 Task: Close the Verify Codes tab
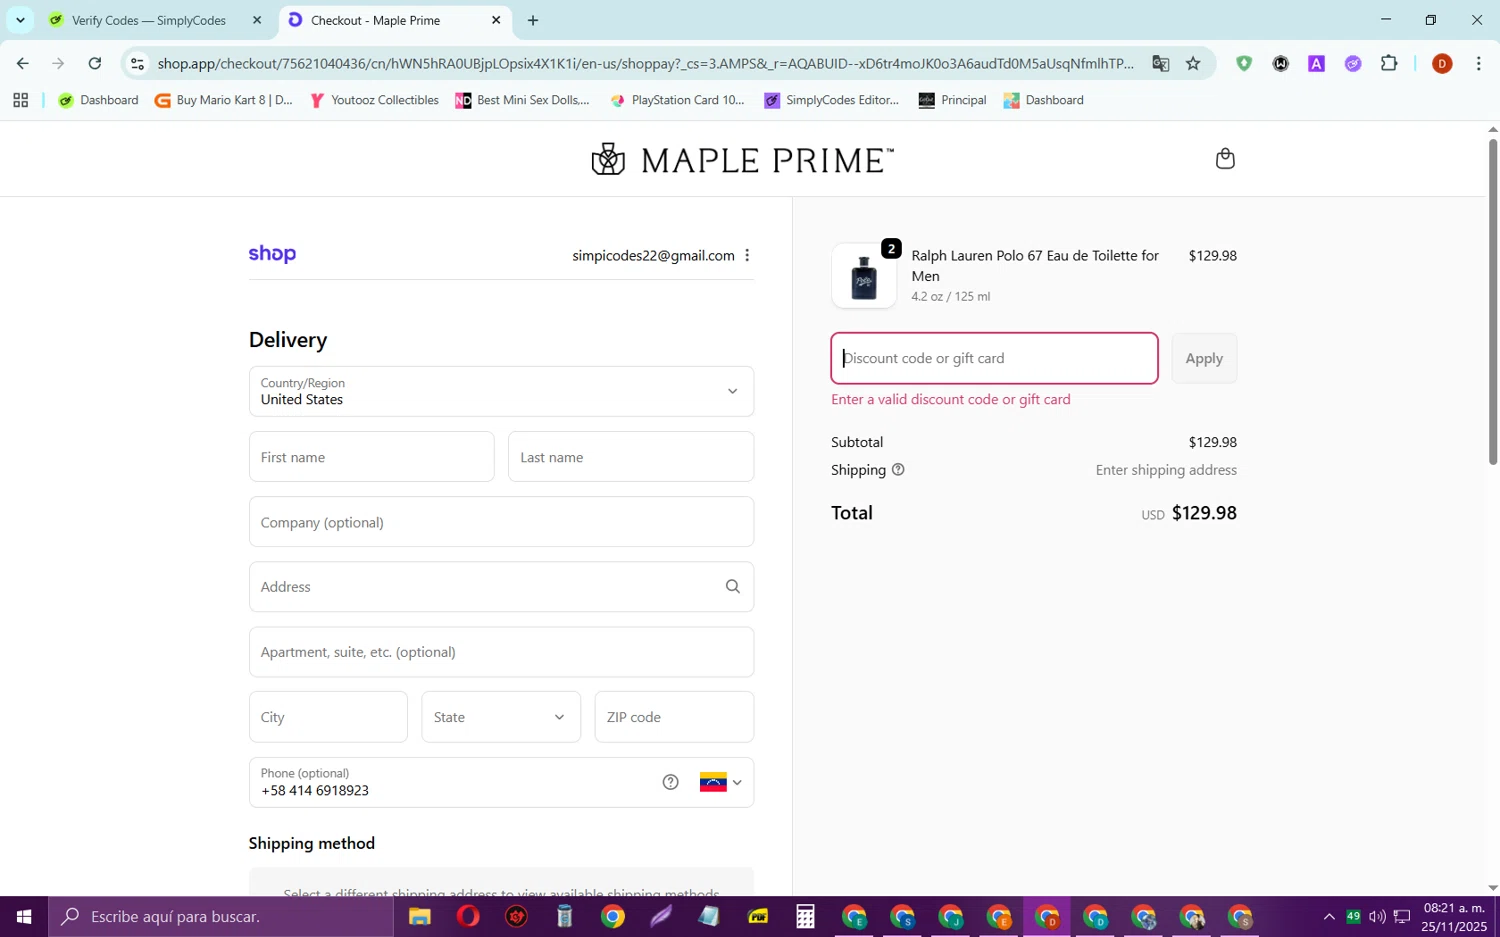click(x=257, y=20)
